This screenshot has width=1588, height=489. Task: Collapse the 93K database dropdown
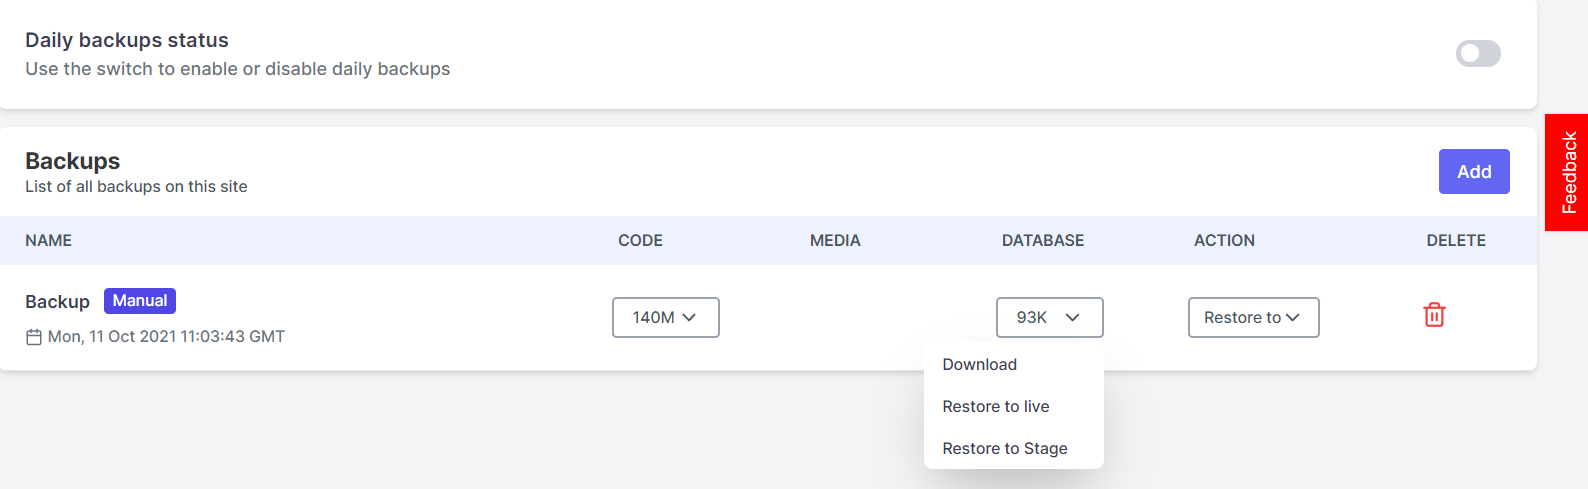click(1050, 317)
